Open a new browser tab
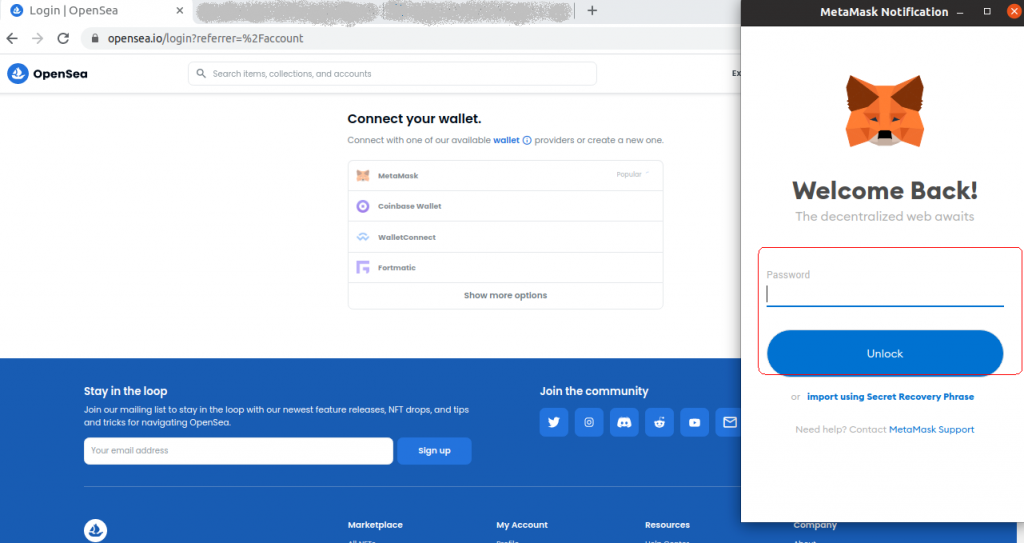1024x543 pixels. click(592, 10)
